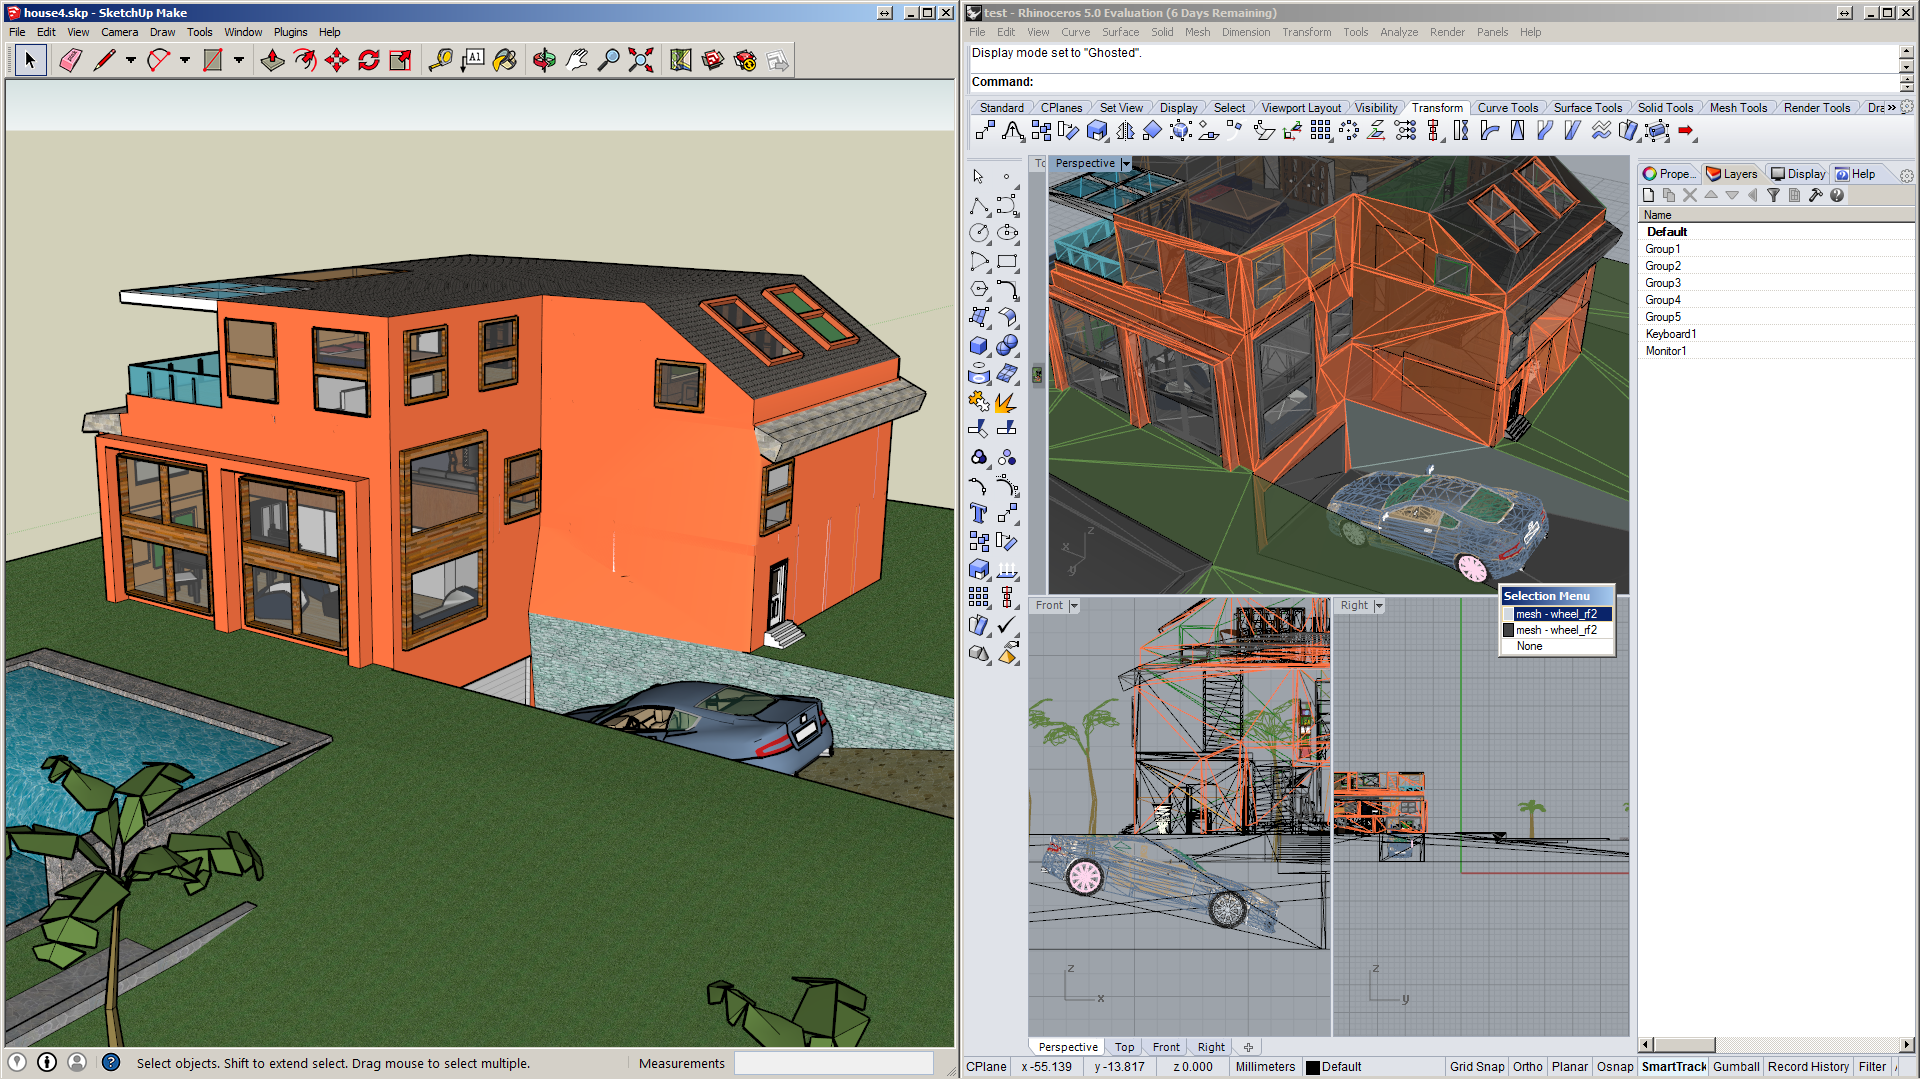Activate the Push/Pull tool
Viewport: 1920px width, 1080px height.
click(272, 61)
